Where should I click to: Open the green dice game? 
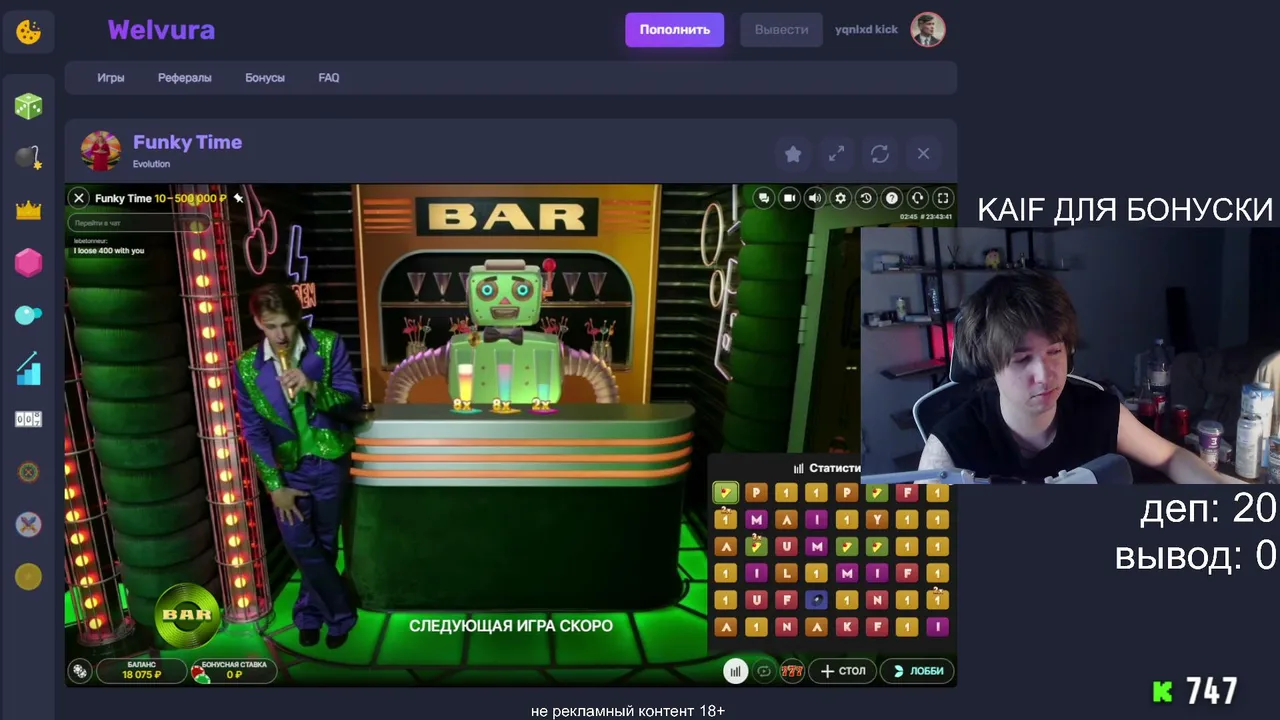[28, 105]
